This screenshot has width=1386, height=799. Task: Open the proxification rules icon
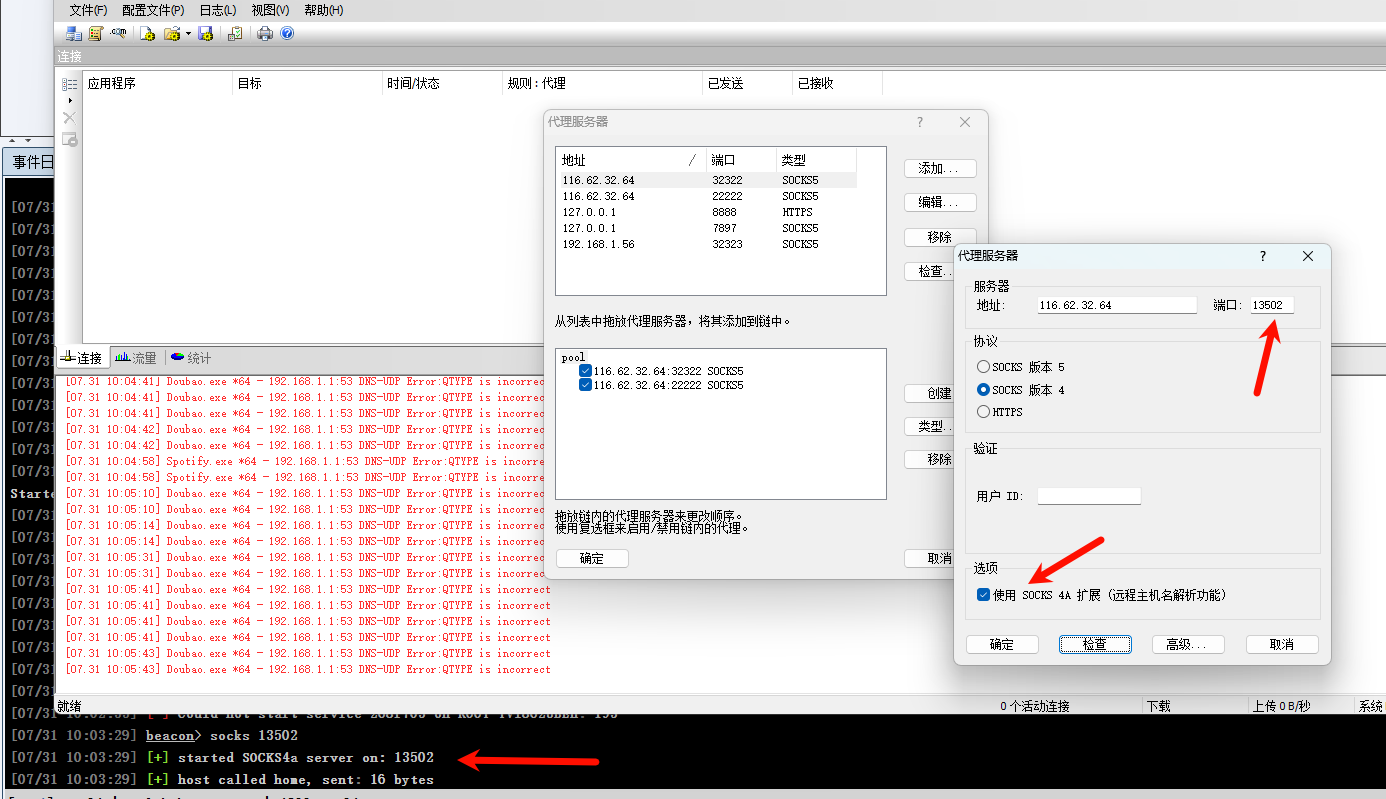point(96,33)
